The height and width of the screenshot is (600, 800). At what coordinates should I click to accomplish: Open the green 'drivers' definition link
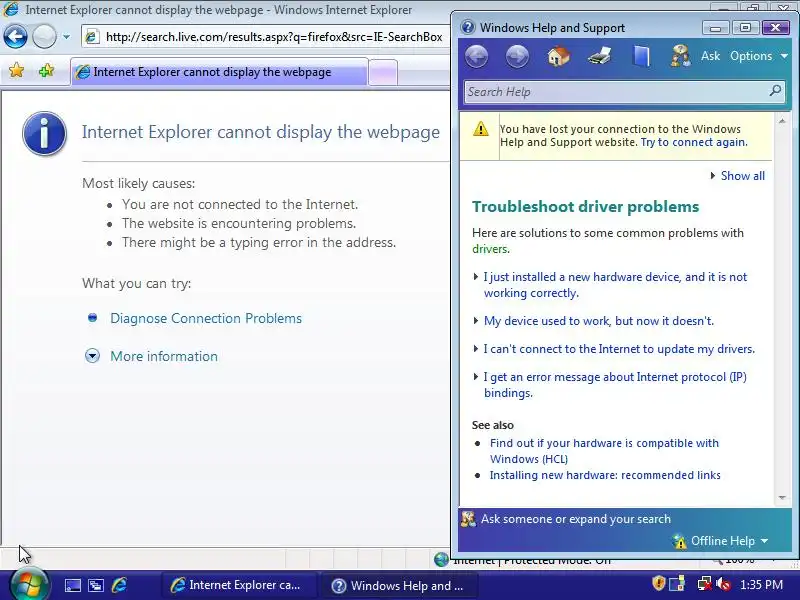[x=490, y=249]
